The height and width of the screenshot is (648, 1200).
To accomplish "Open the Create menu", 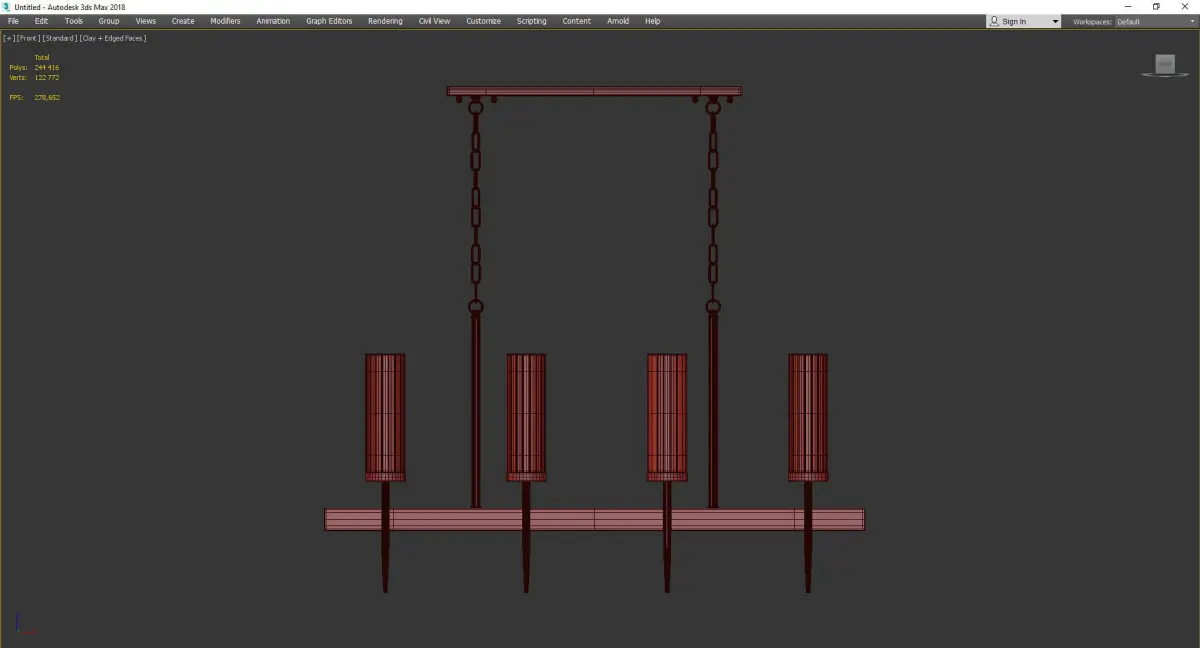I will [183, 21].
